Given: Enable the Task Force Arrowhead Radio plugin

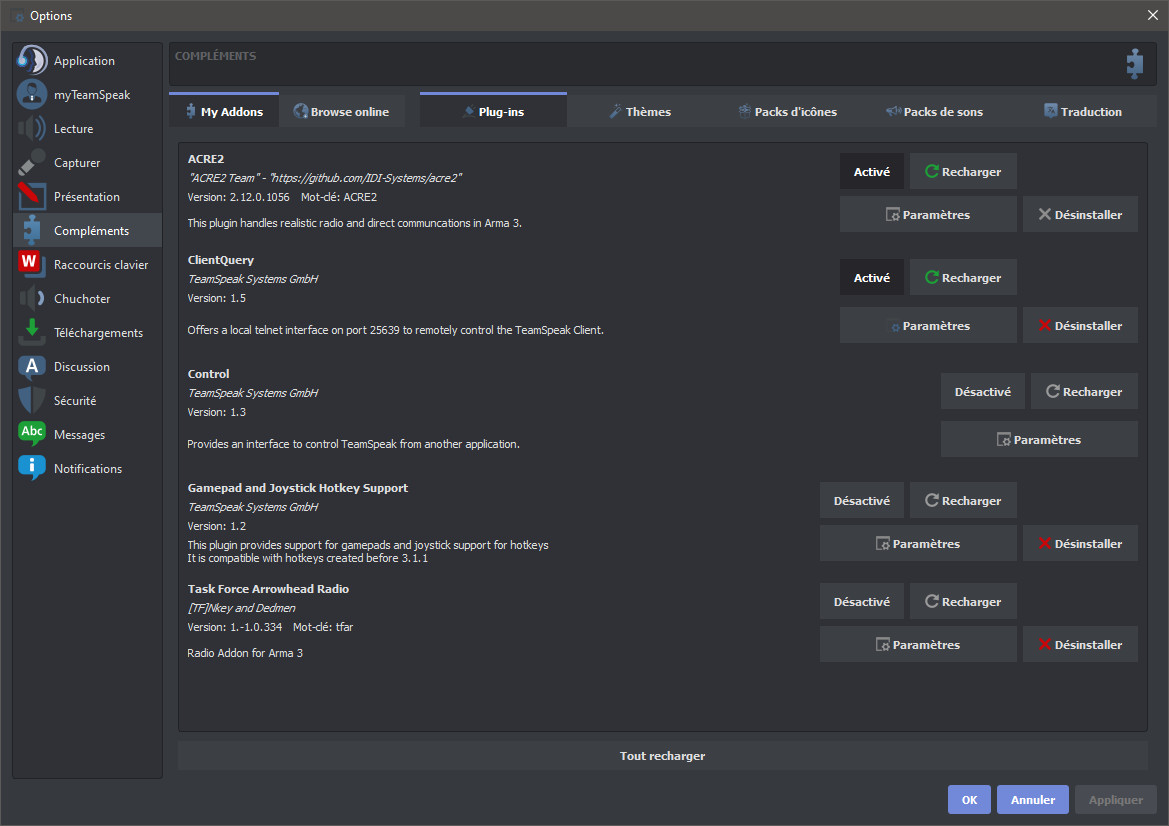Looking at the screenshot, I should click(861, 602).
